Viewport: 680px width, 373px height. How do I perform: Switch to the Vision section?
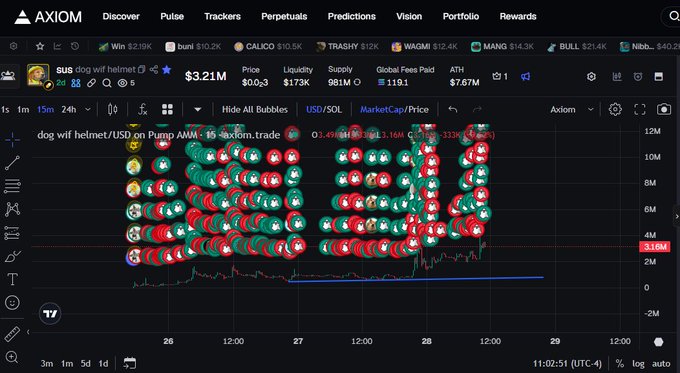[x=409, y=16]
